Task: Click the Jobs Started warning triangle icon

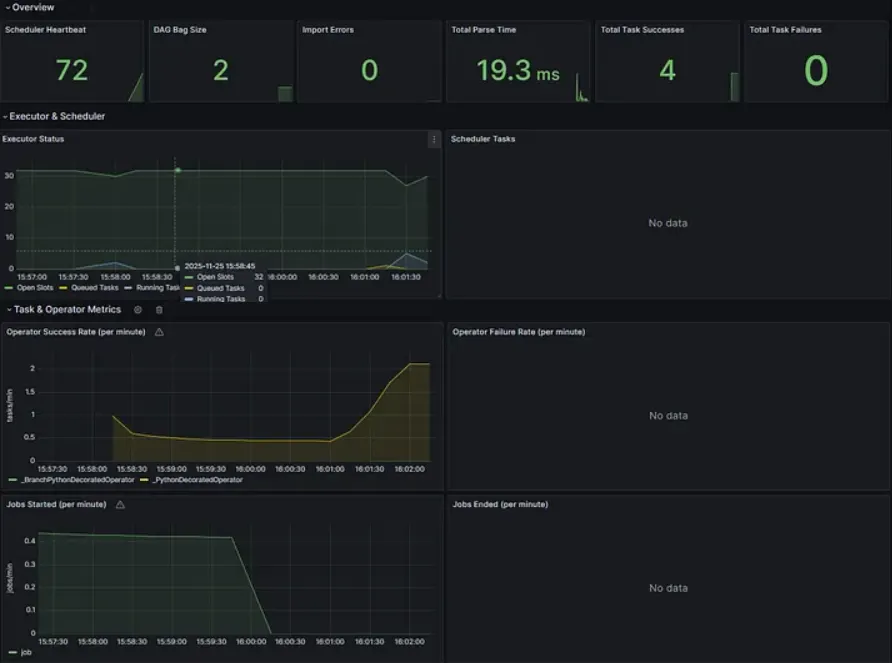Action: pyautogui.click(x=120, y=504)
